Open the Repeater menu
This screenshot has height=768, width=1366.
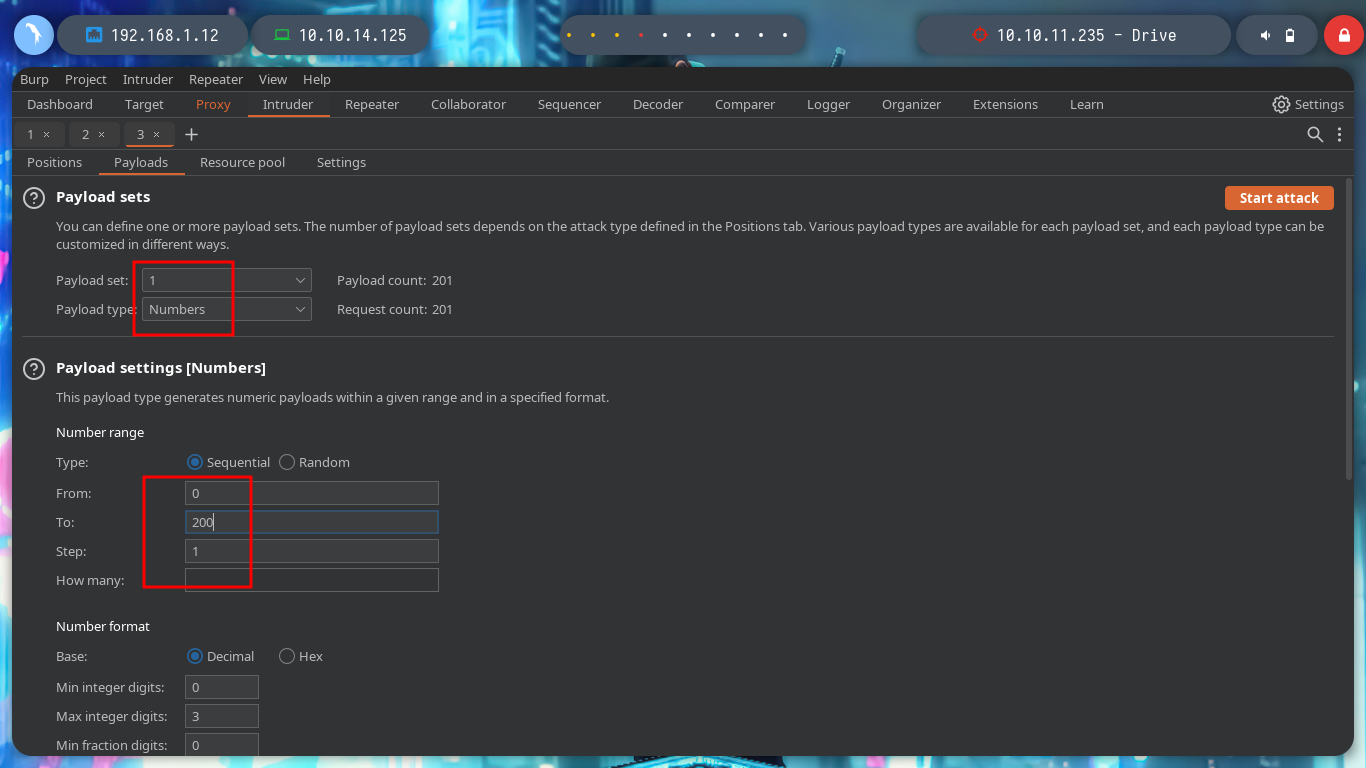[x=216, y=79]
